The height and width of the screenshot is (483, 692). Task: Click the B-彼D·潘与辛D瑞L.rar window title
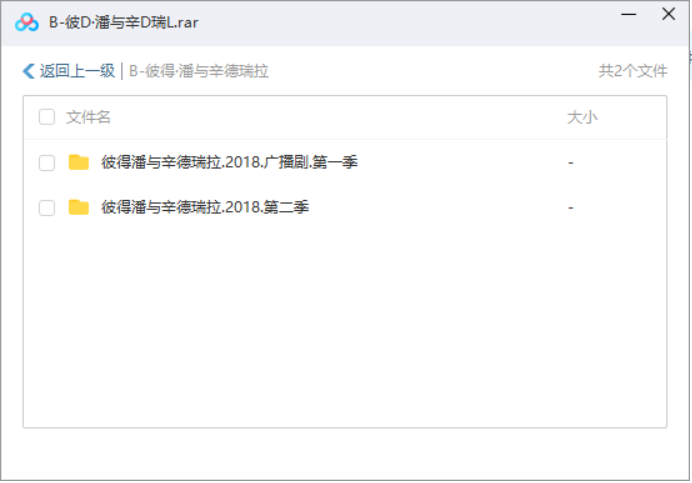click(124, 23)
